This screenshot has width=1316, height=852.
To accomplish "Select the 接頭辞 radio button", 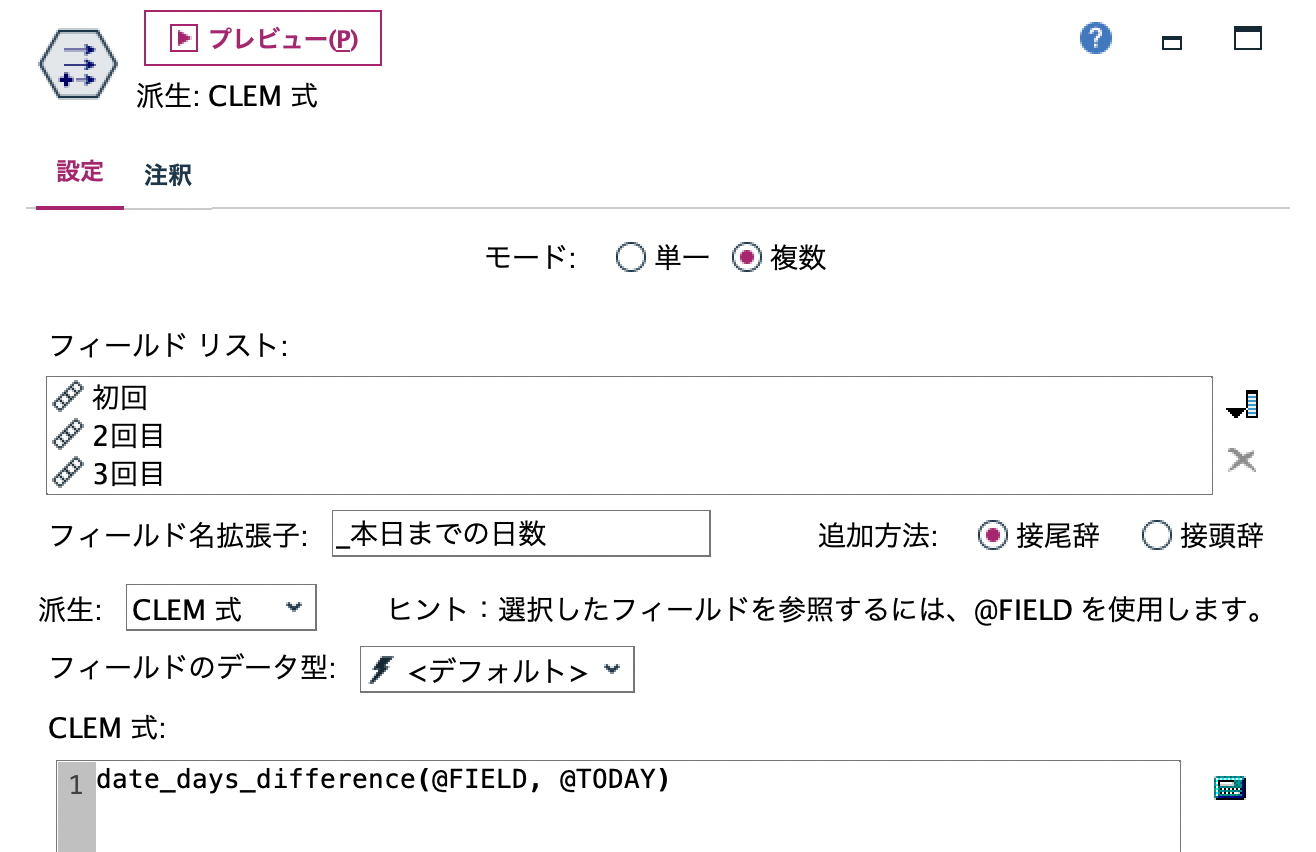I will click(1157, 536).
